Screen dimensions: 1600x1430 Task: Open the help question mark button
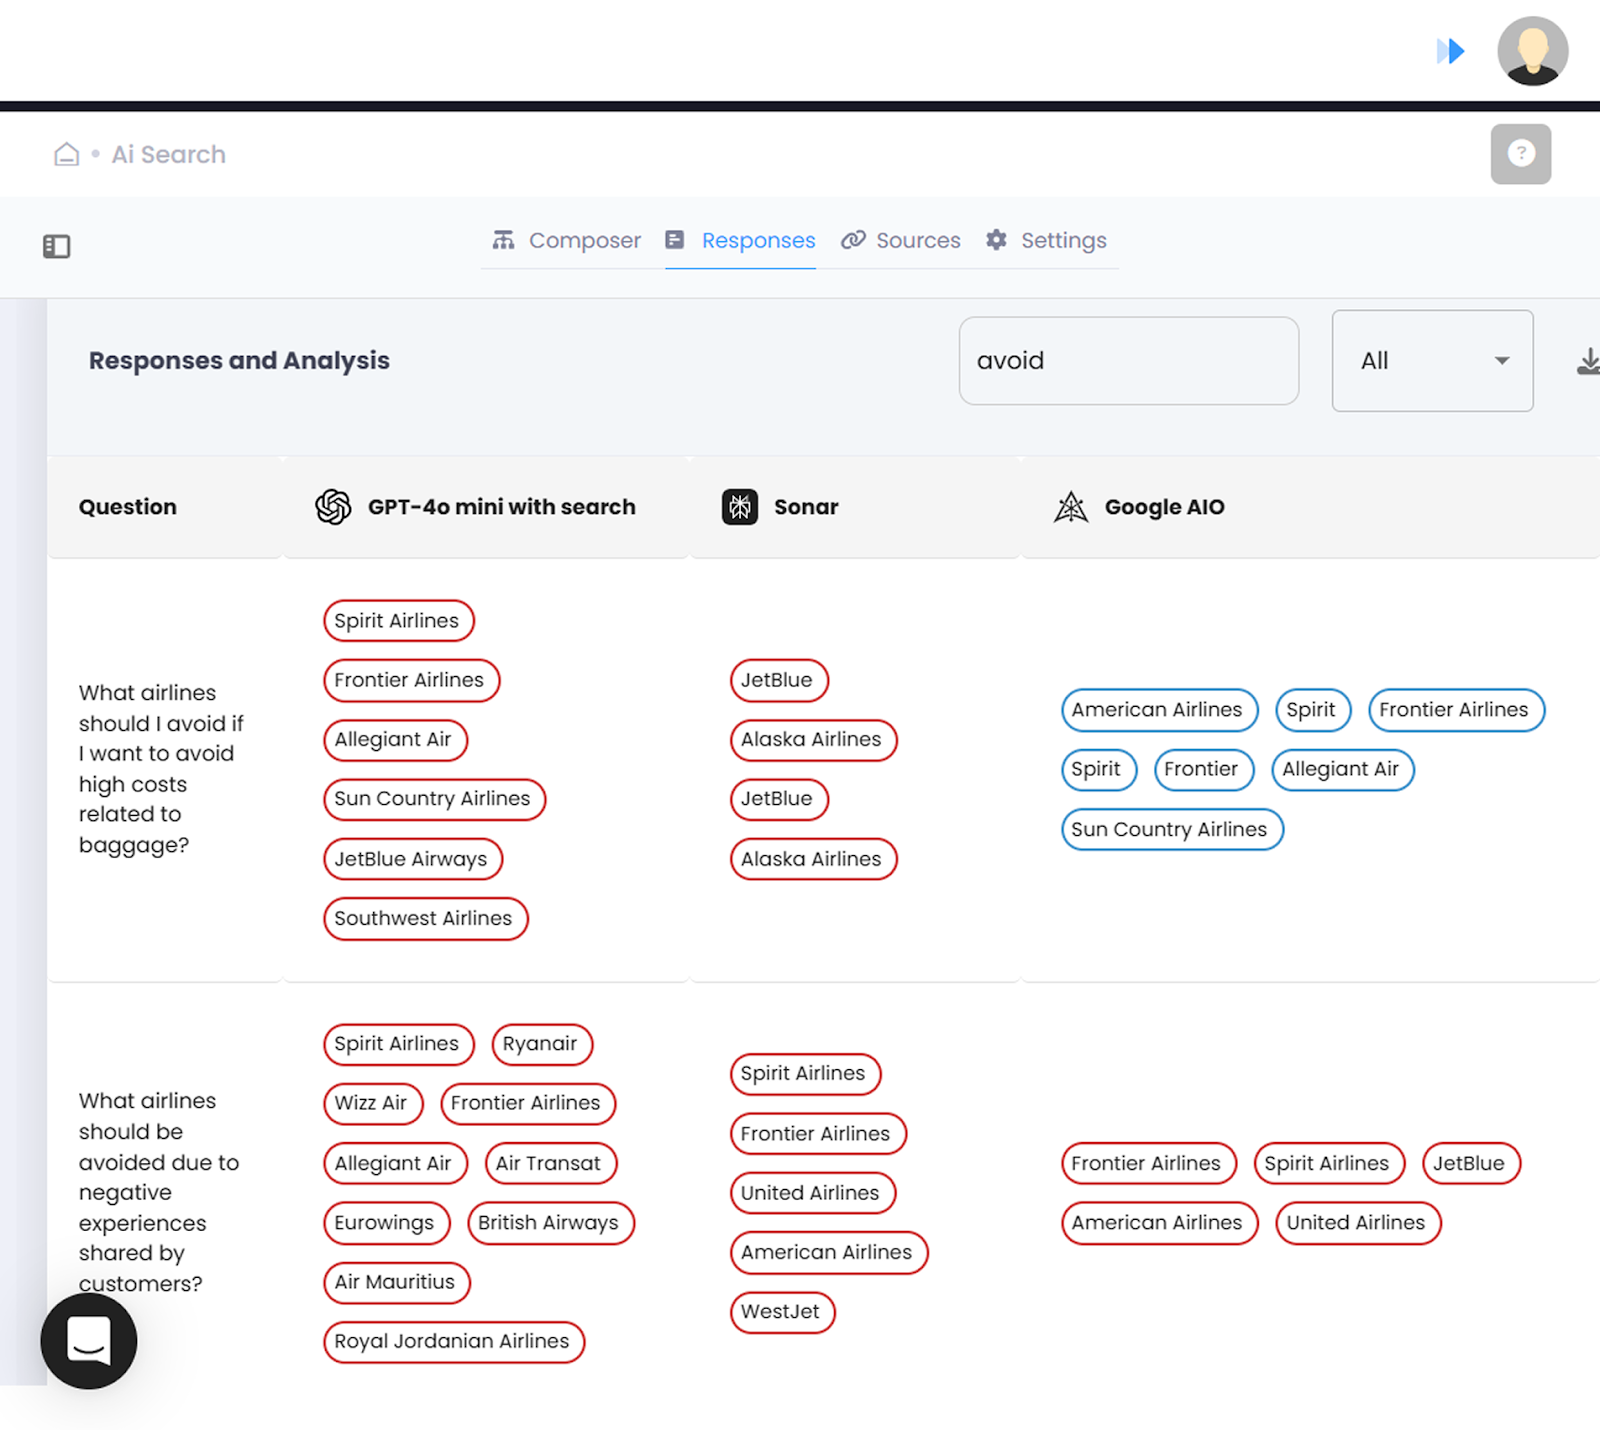click(1520, 154)
